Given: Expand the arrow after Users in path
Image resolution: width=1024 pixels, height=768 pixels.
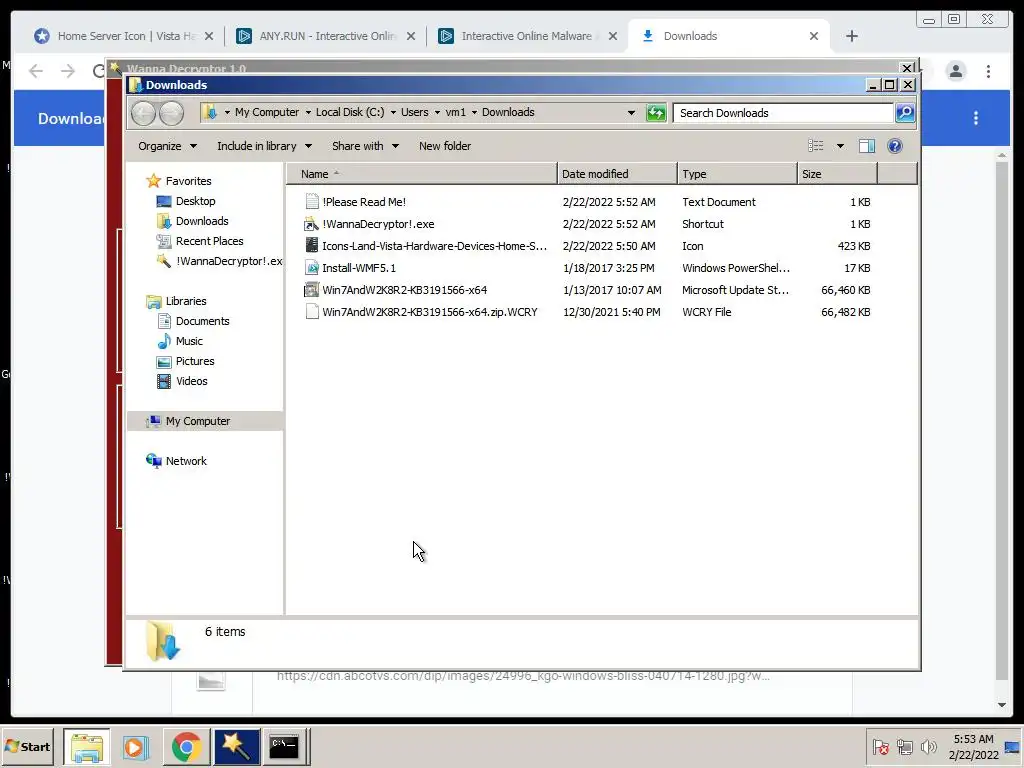Looking at the screenshot, I should (x=437, y=112).
